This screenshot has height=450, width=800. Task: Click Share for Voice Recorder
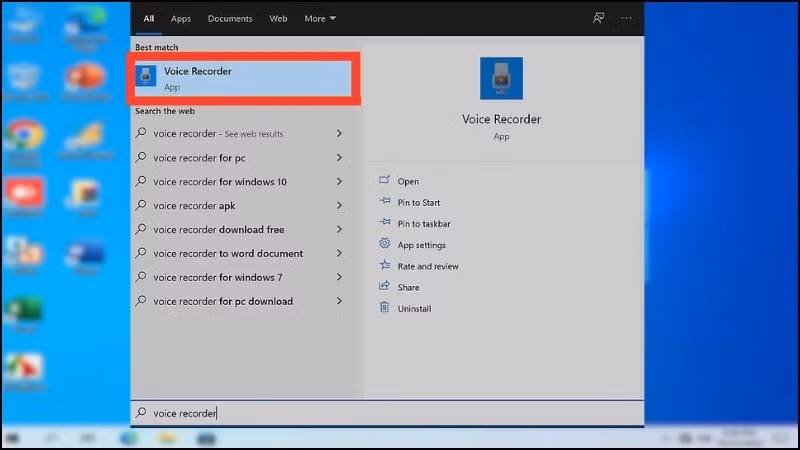(409, 288)
